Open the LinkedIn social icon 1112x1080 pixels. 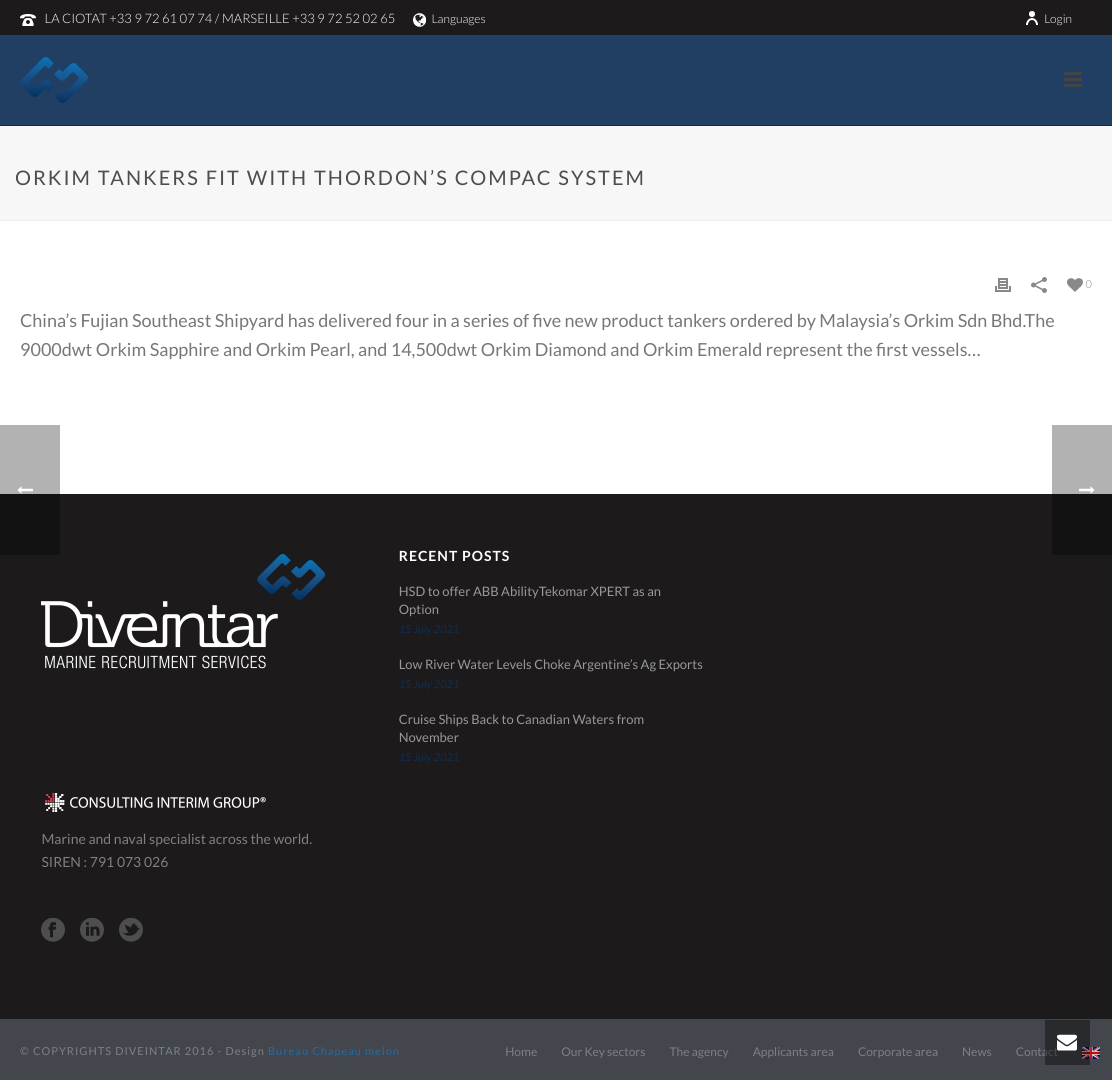91,930
